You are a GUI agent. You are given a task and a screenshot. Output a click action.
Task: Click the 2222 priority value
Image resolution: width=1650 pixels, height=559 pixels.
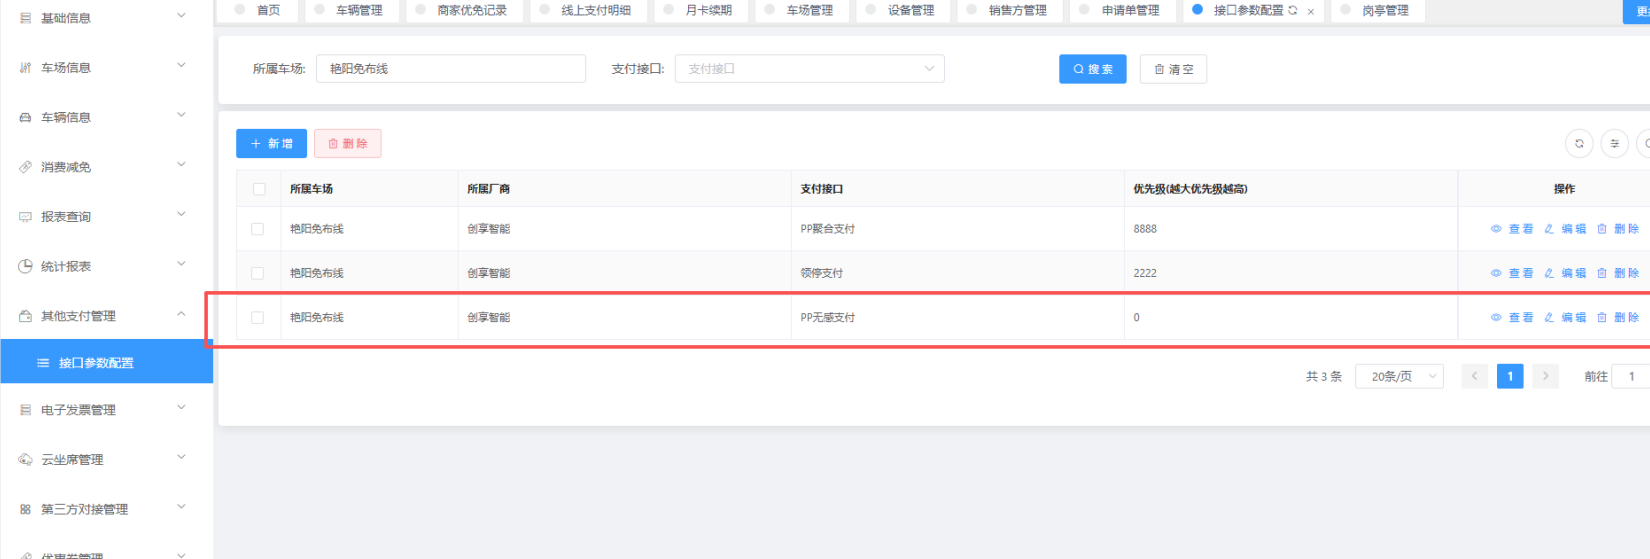tap(1145, 273)
